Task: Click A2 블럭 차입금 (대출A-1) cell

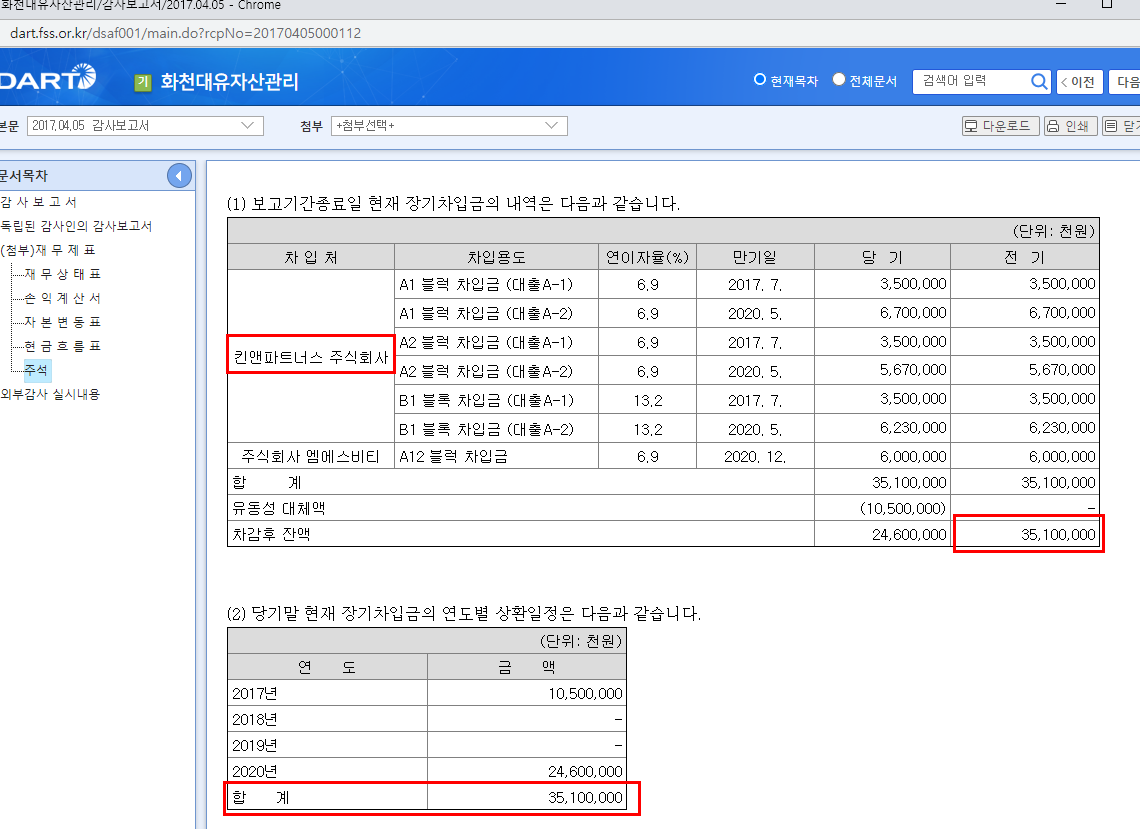Action: (497, 343)
